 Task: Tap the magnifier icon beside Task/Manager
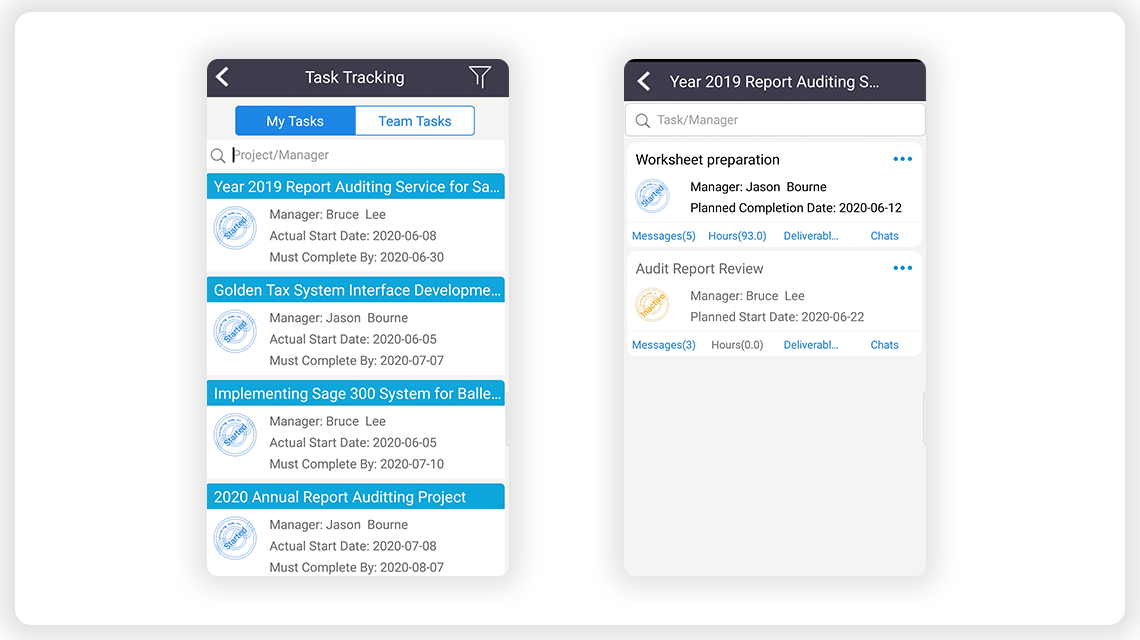[643, 121]
